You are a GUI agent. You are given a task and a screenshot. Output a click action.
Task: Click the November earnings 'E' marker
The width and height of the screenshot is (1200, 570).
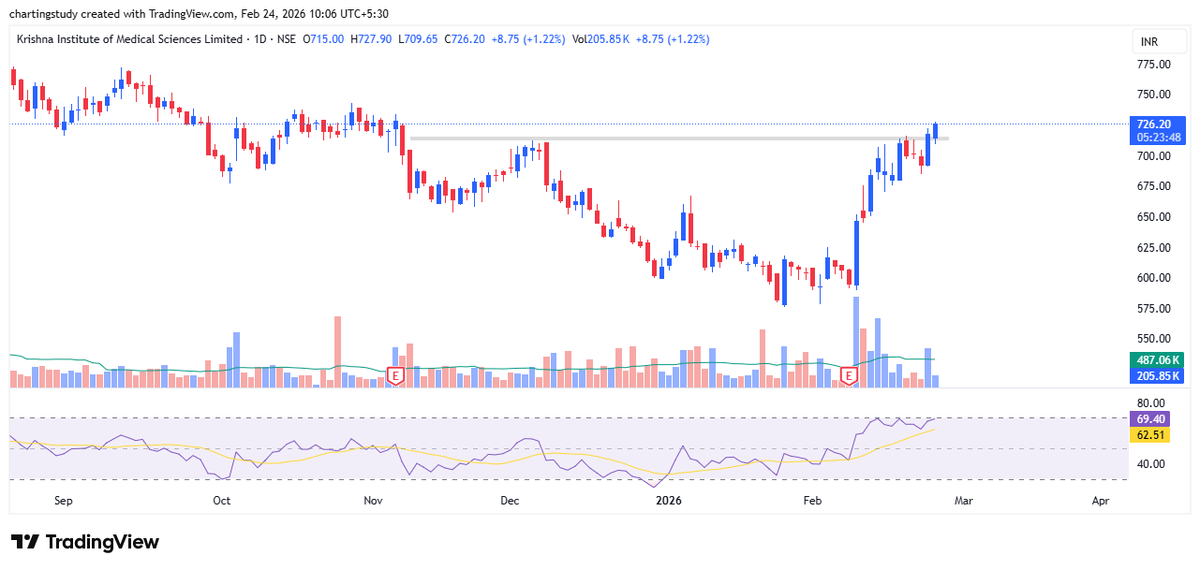pyautogui.click(x=396, y=376)
